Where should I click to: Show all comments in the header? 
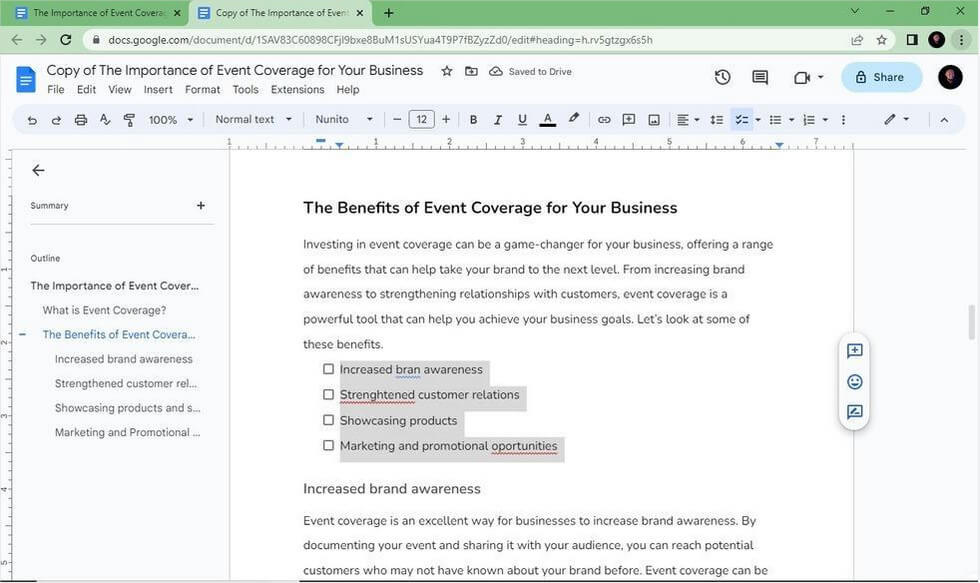coord(760,77)
